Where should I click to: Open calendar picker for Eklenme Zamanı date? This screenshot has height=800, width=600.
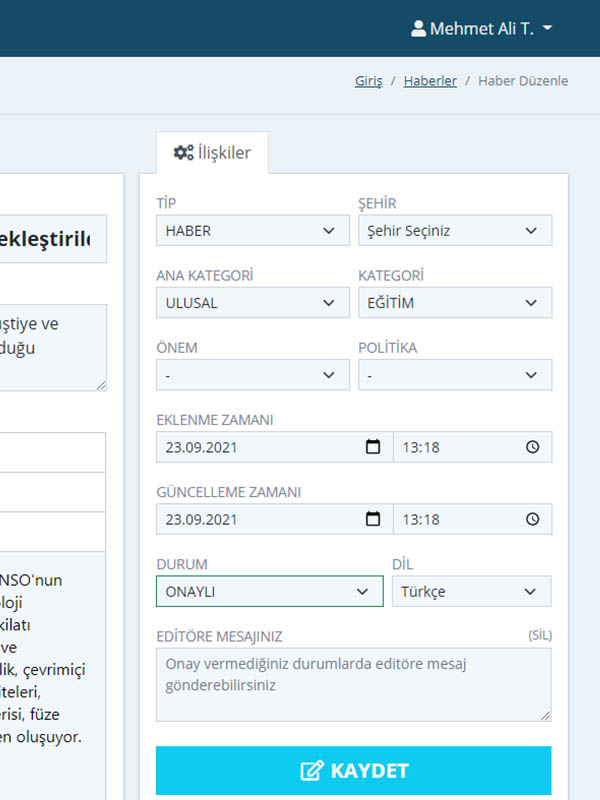click(x=373, y=447)
